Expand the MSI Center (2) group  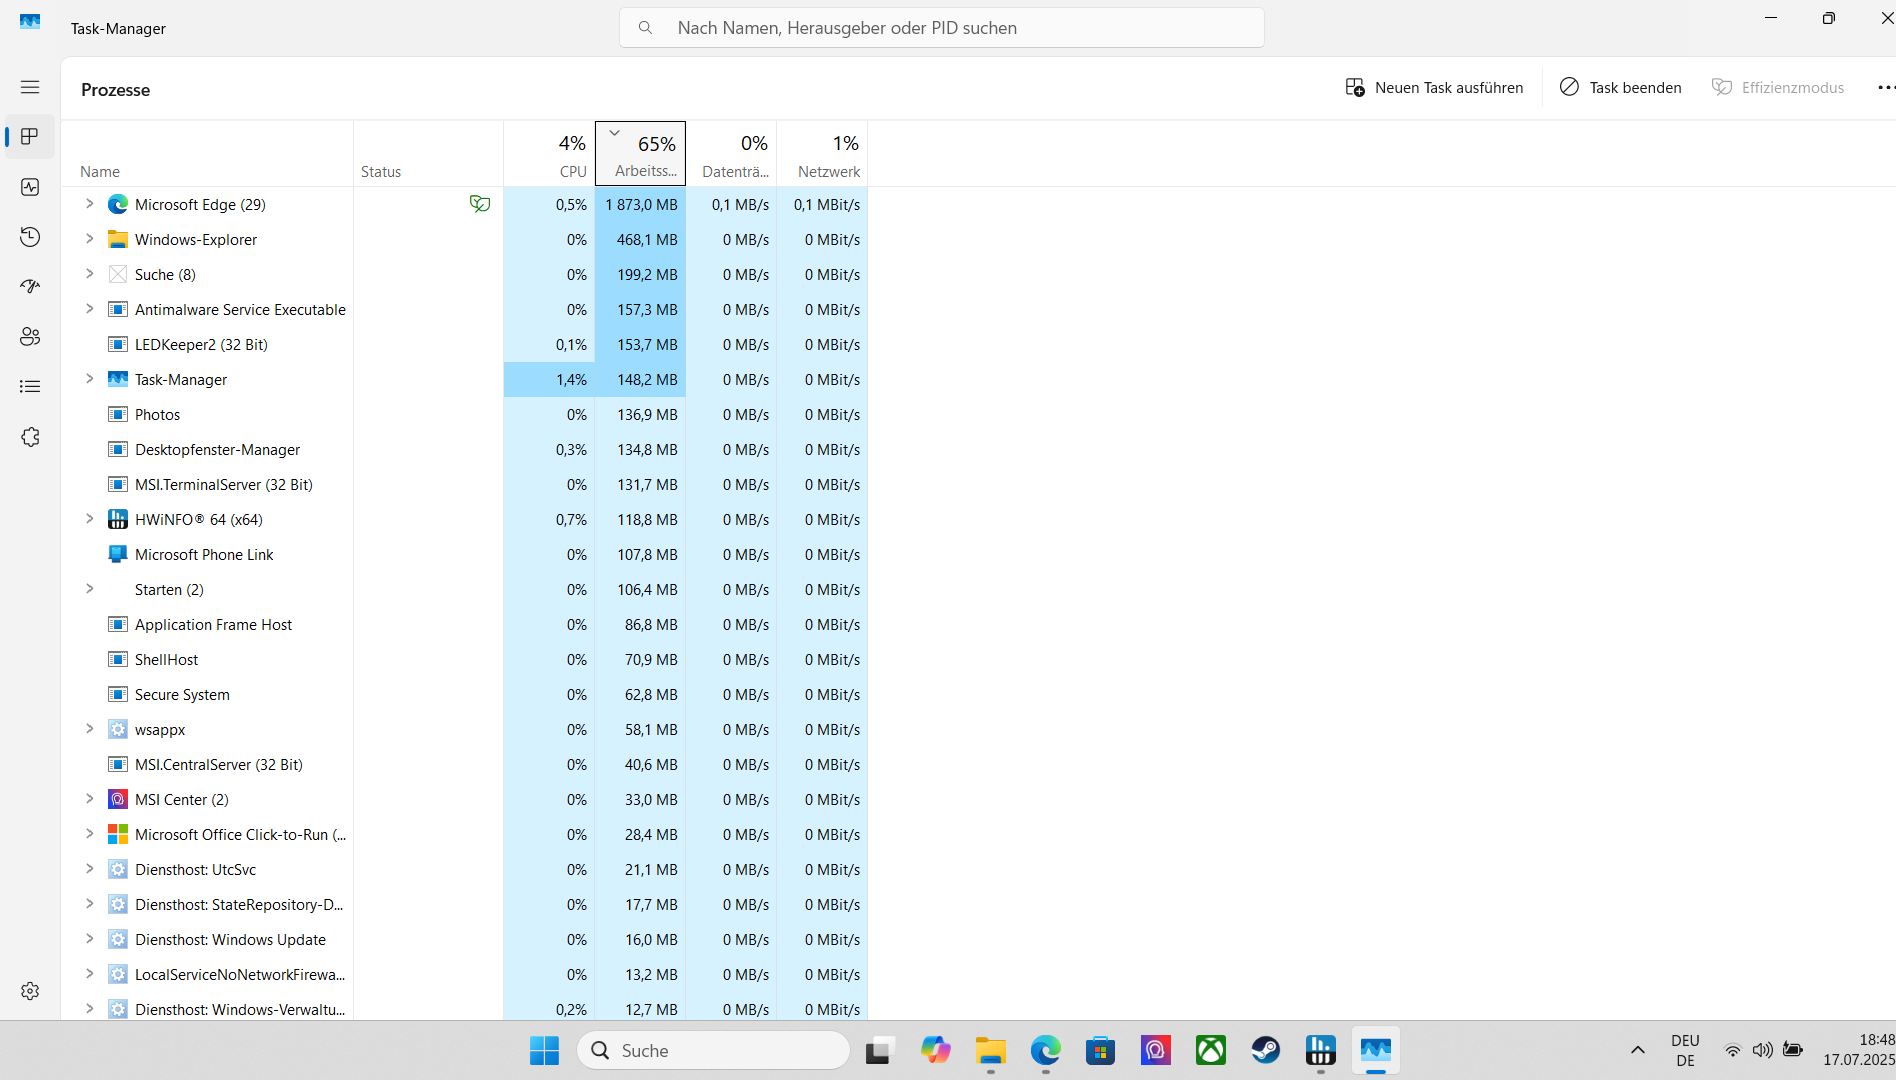click(x=89, y=799)
